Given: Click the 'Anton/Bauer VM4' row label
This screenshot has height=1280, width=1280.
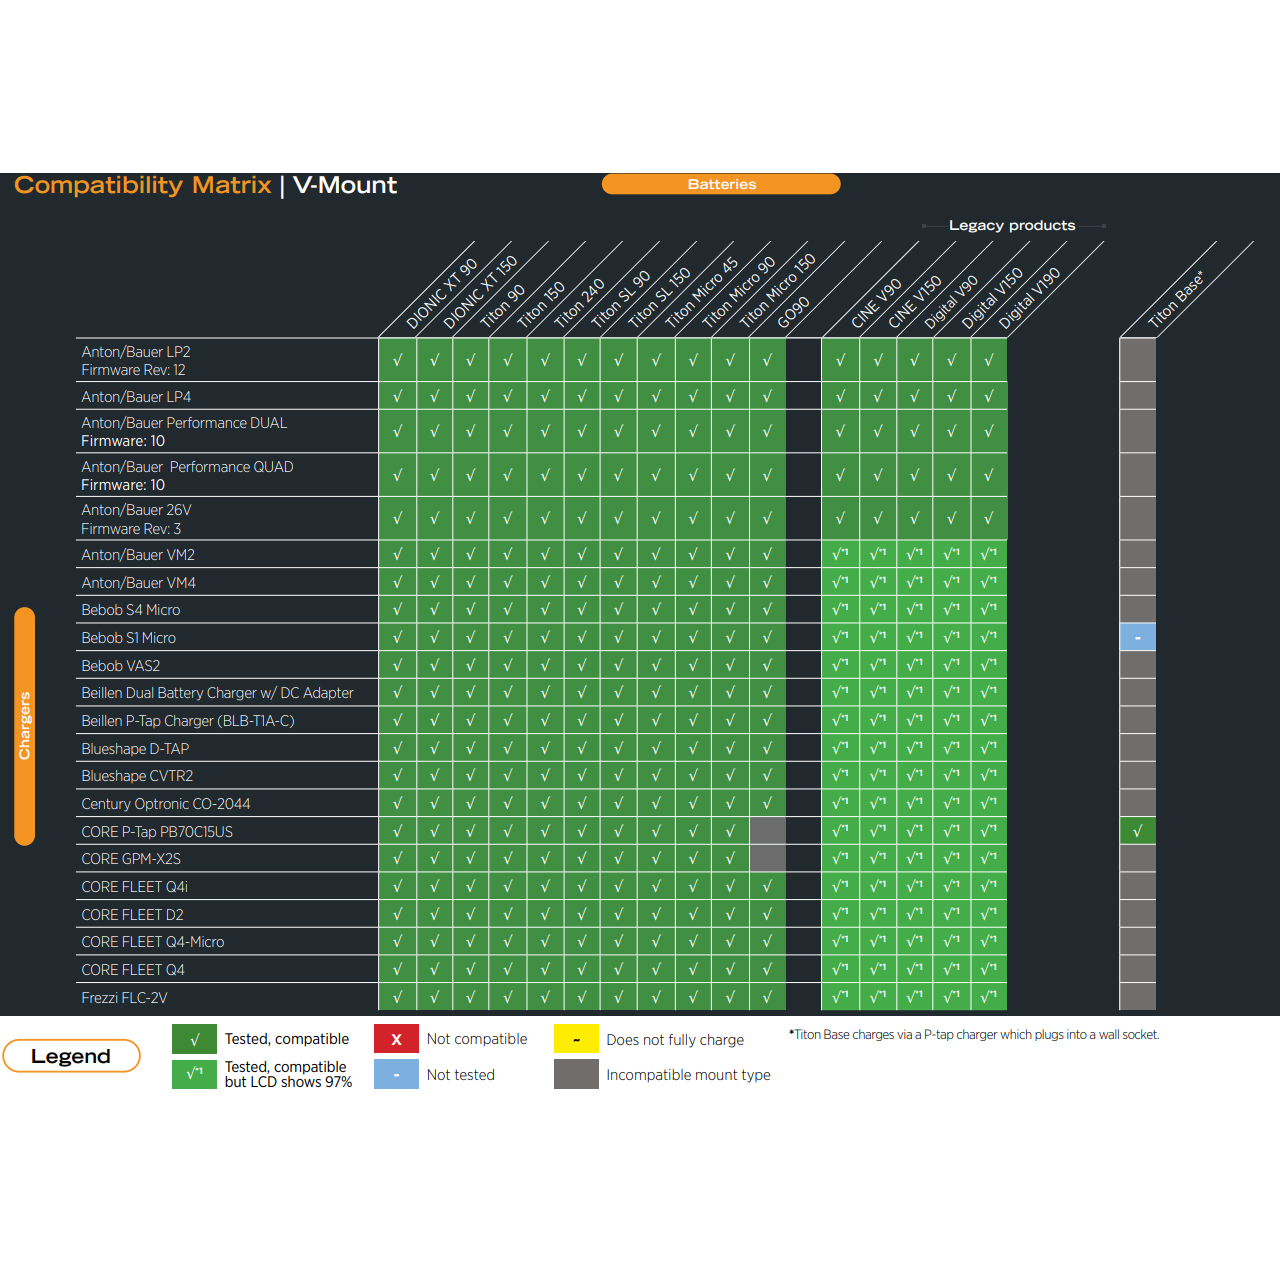Looking at the screenshot, I should point(138,583).
